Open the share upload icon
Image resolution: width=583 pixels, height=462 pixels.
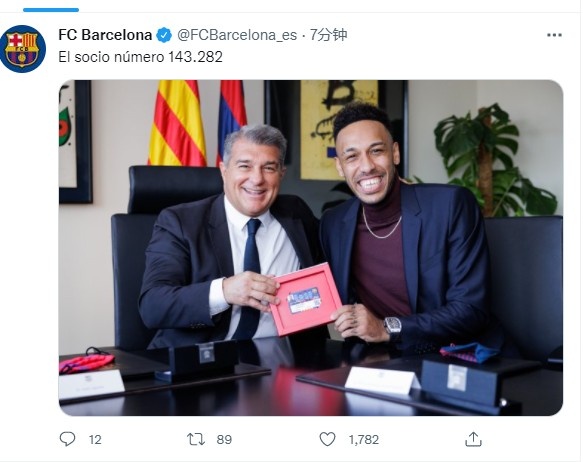click(x=473, y=439)
